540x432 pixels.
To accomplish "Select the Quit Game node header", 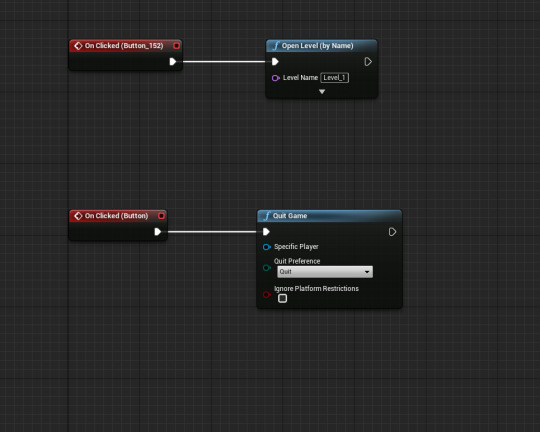I will click(x=329, y=216).
